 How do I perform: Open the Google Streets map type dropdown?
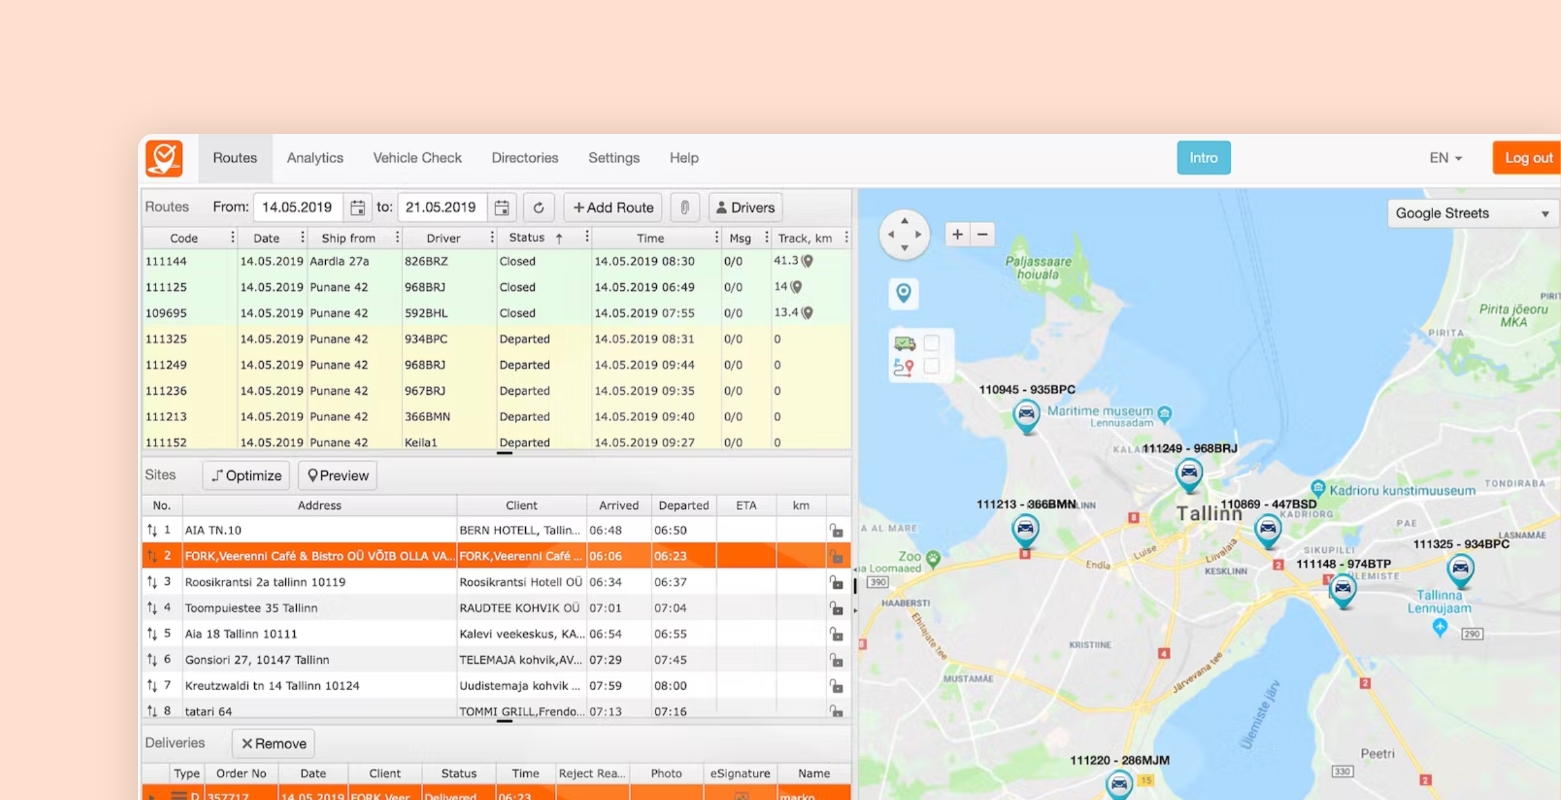click(x=1470, y=212)
